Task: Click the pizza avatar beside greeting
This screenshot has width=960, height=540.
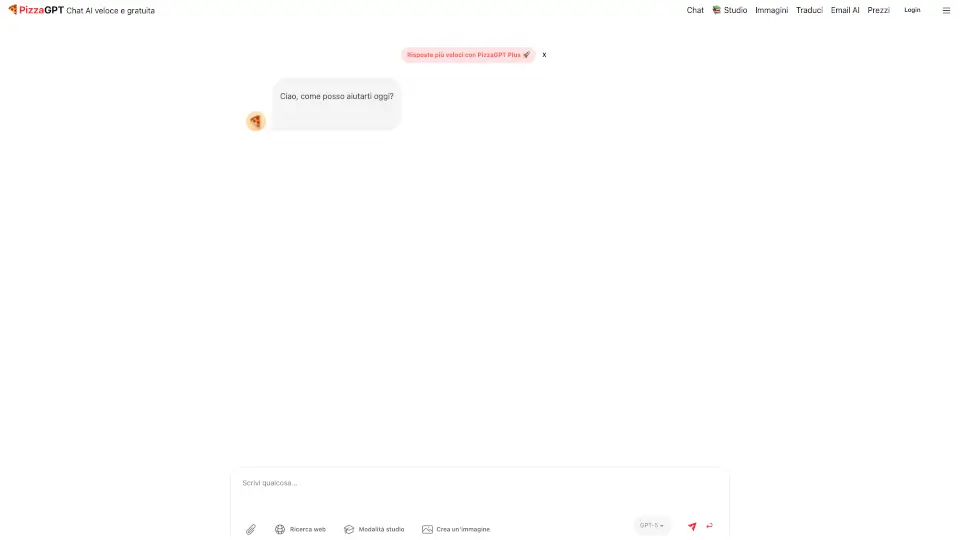Action: click(x=256, y=121)
